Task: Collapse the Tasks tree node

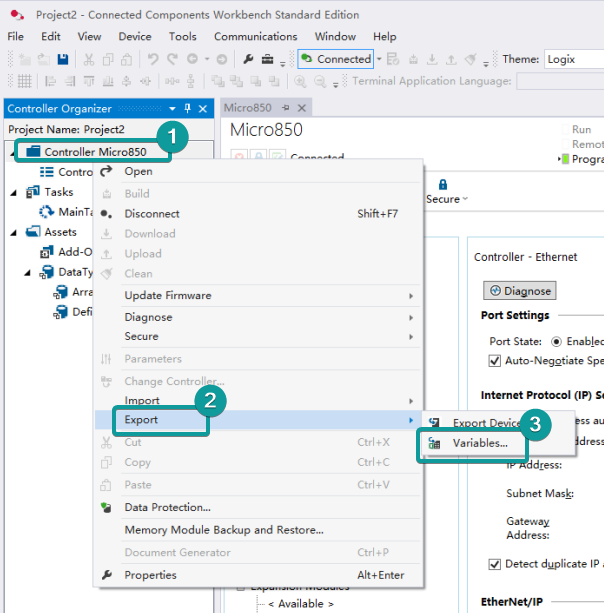Action: (x=14, y=192)
